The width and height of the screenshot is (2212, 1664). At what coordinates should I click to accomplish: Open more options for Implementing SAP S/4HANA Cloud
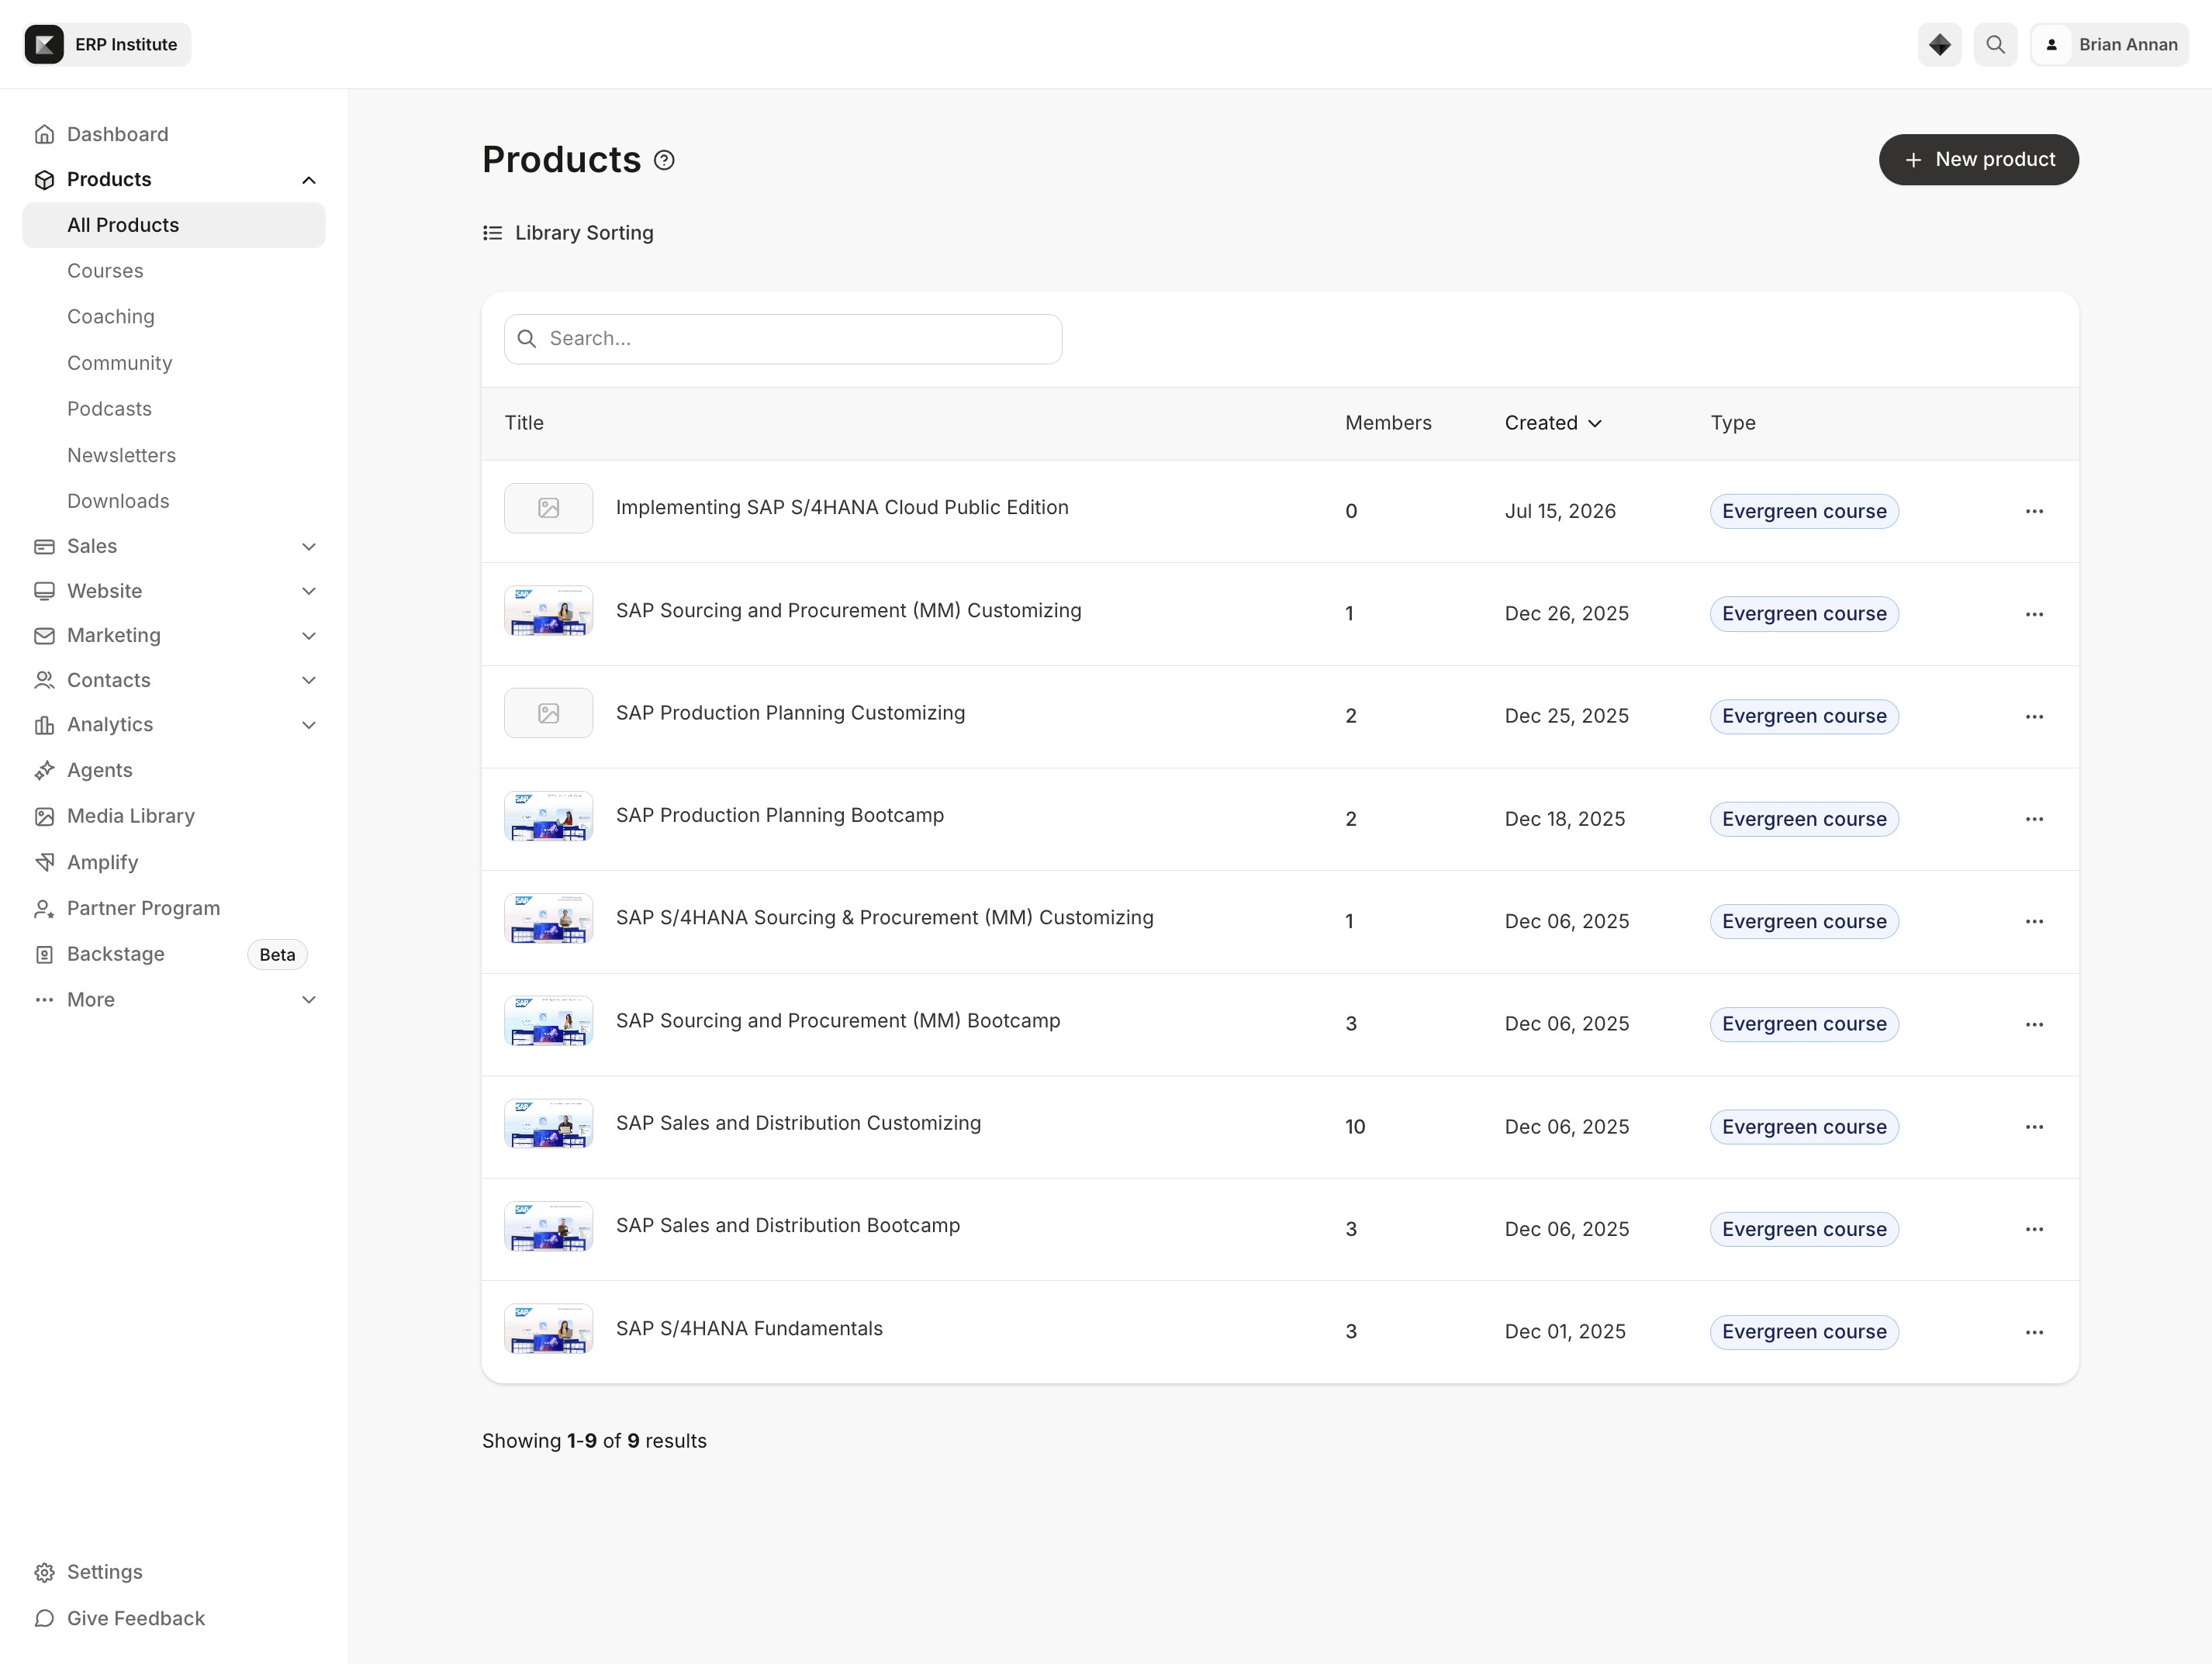2034,512
